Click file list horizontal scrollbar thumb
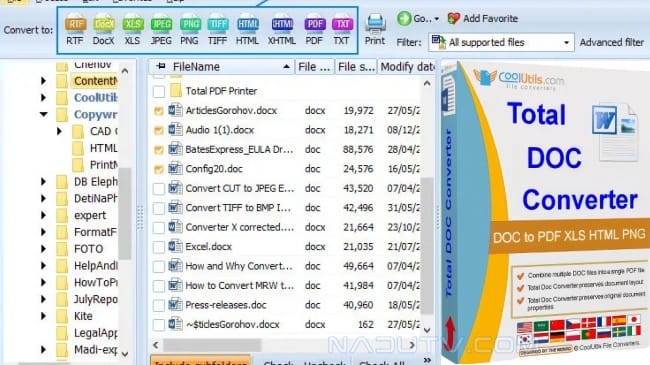The height and width of the screenshot is (365, 650). pos(212,345)
